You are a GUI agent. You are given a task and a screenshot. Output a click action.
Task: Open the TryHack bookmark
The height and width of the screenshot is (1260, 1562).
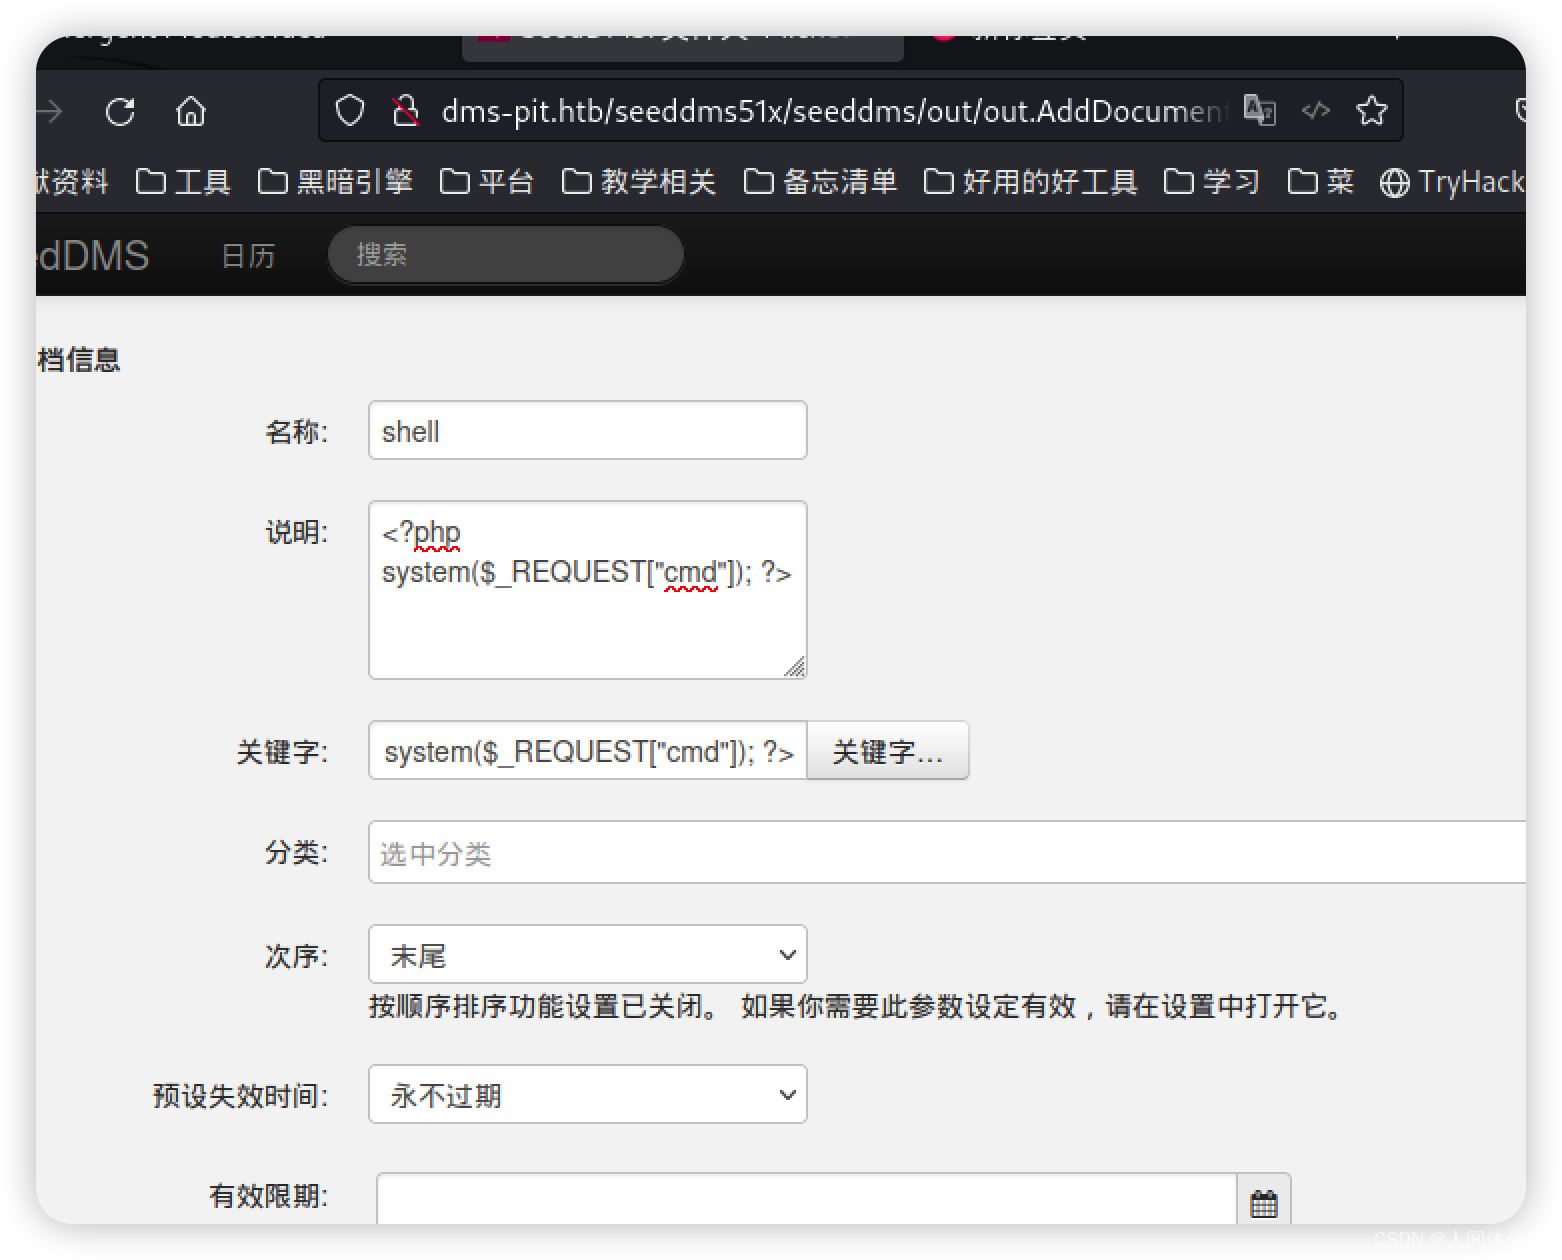pos(1452,181)
